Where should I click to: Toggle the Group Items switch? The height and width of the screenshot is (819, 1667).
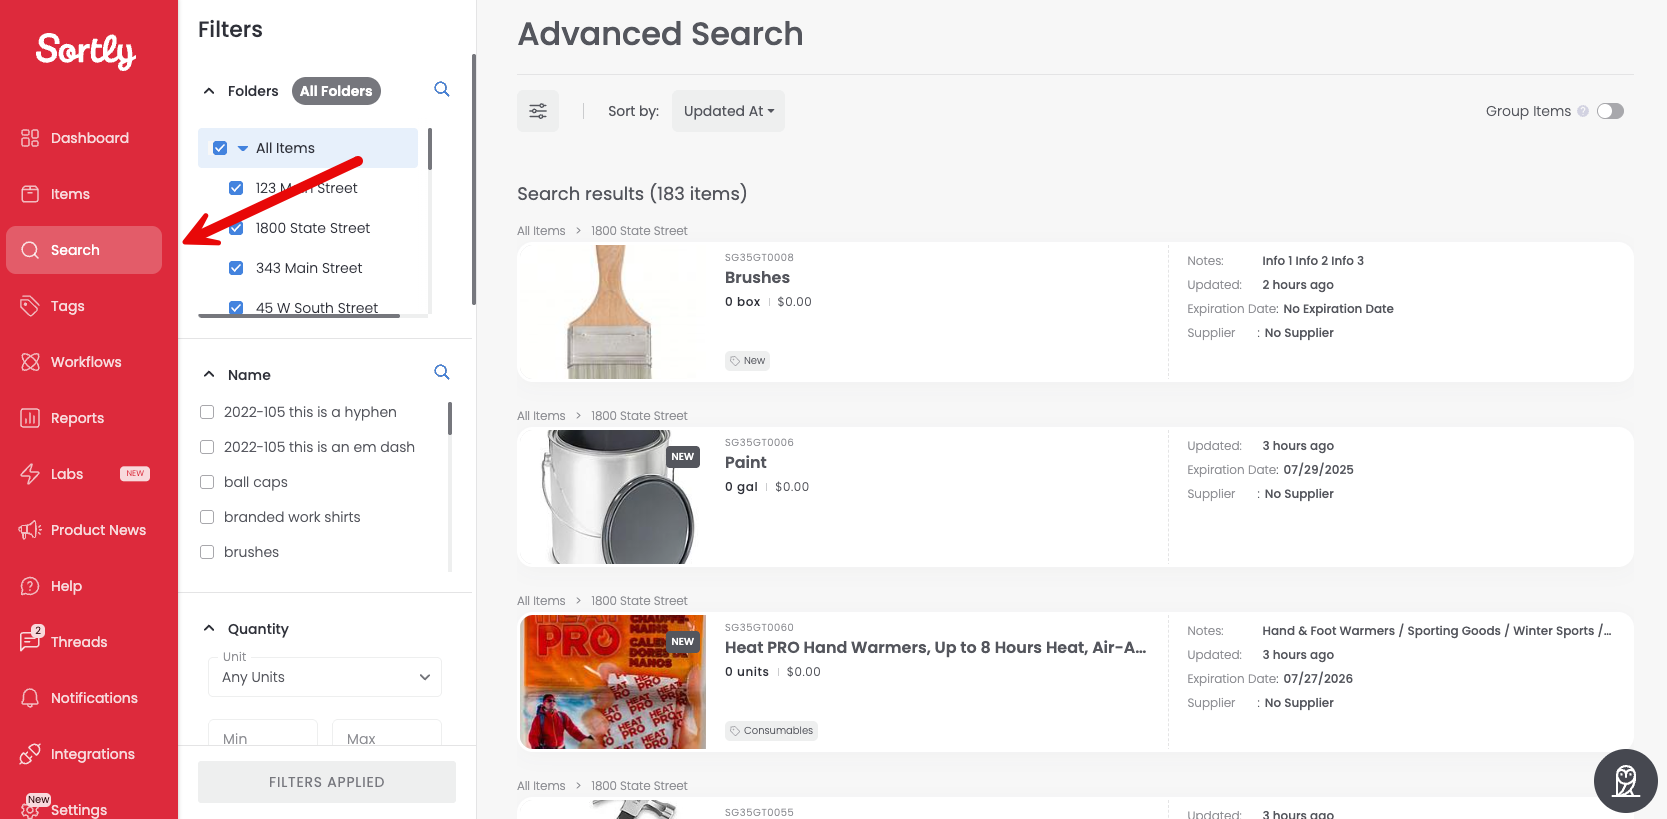click(1610, 111)
